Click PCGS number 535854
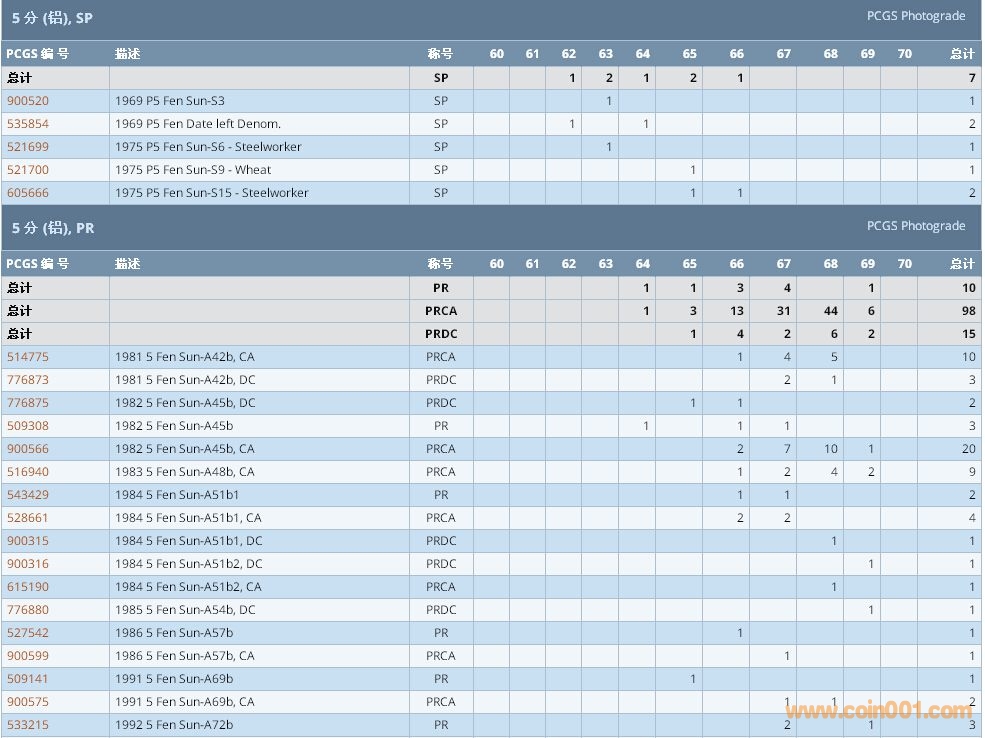This screenshot has width=985, height=738. pos(28,124)
